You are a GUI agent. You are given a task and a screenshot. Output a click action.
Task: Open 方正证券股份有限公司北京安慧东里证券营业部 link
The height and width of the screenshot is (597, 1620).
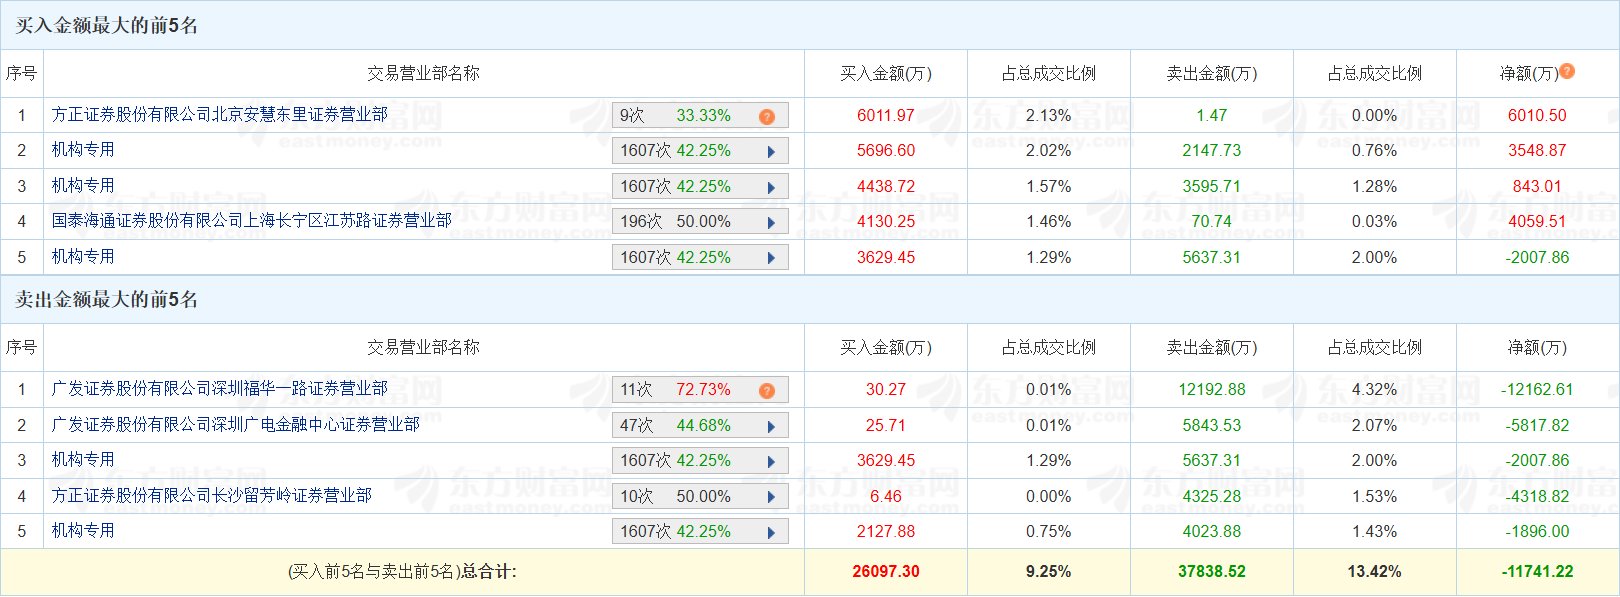pyautogui.click(x=220, y=115)
